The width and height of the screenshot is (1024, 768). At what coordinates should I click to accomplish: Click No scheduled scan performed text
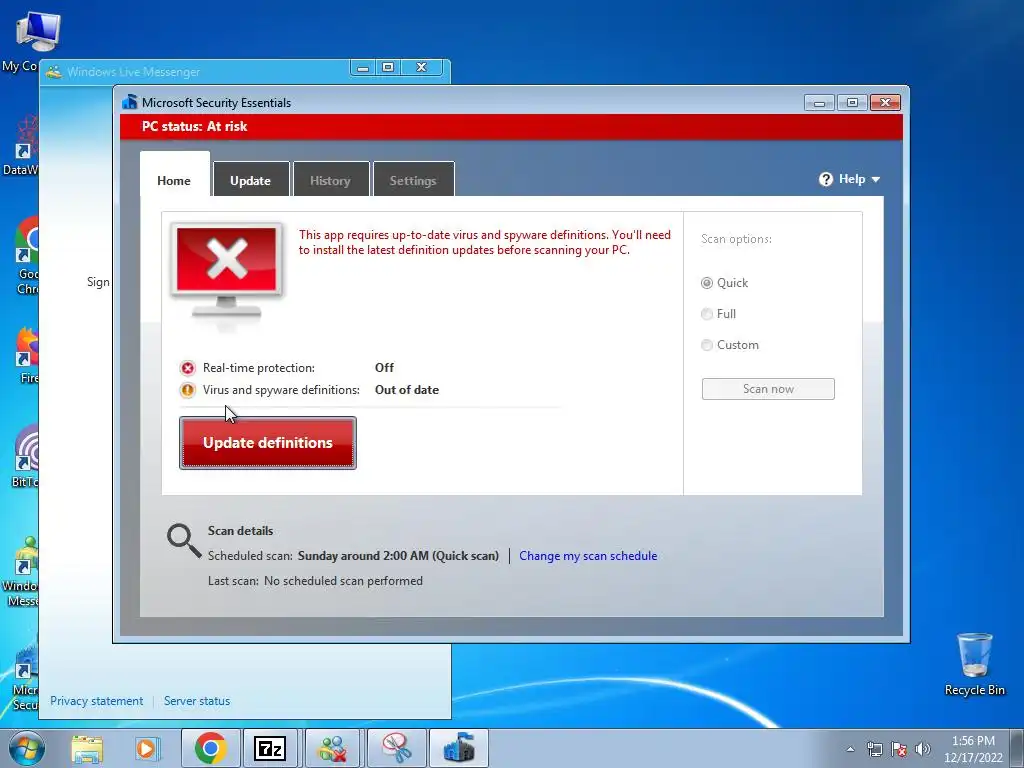(343, 581)
